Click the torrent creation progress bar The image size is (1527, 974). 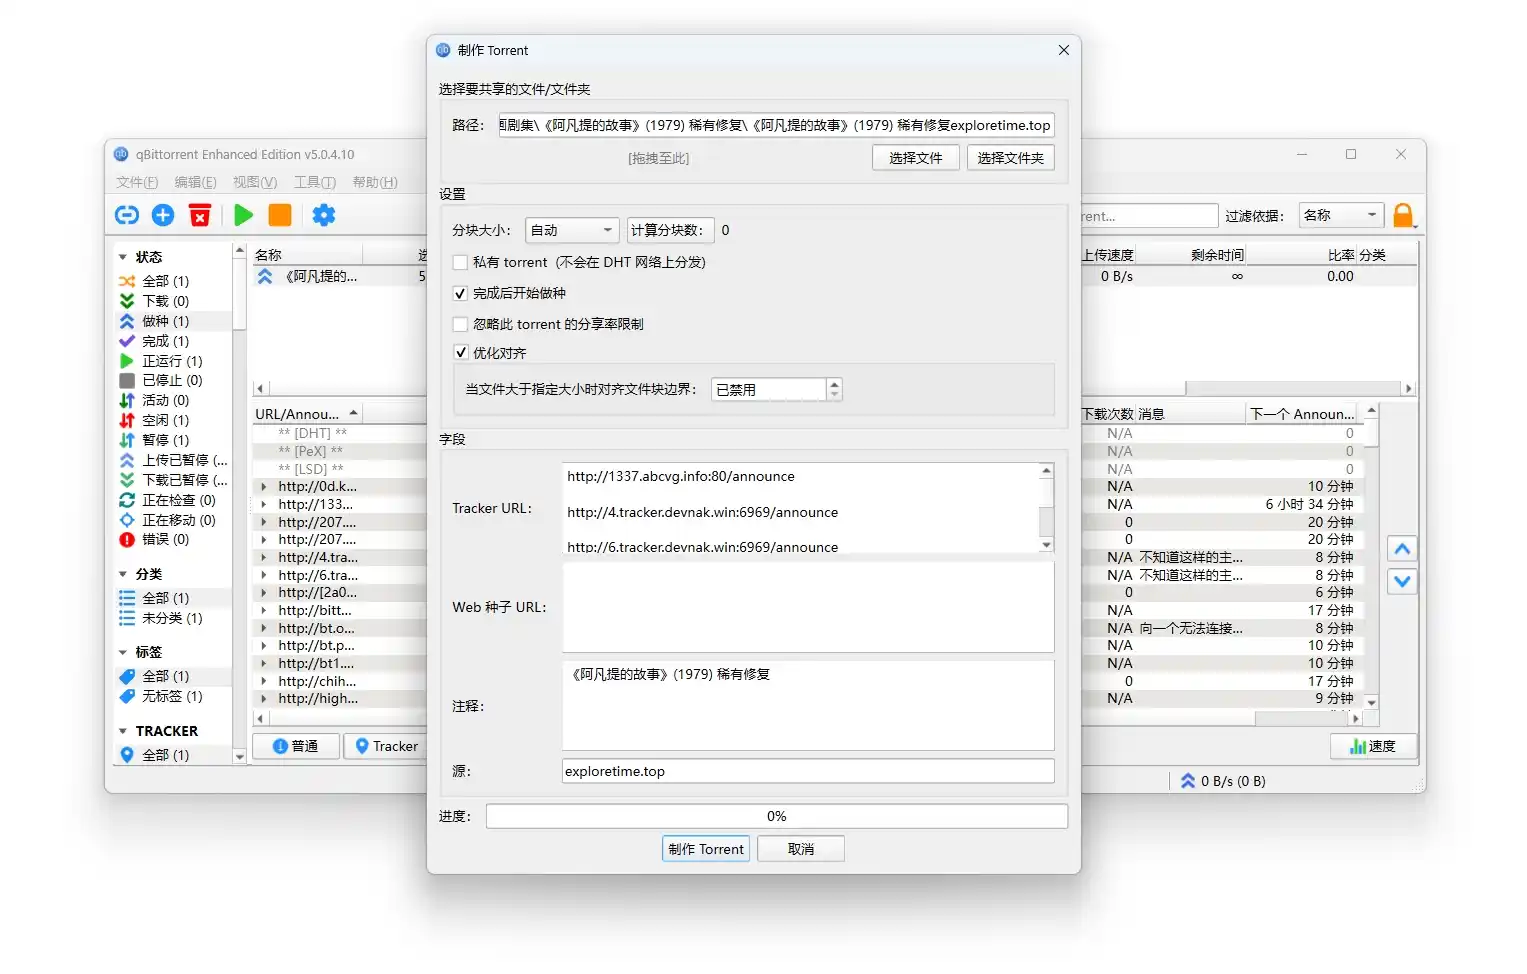coord(776,816)
